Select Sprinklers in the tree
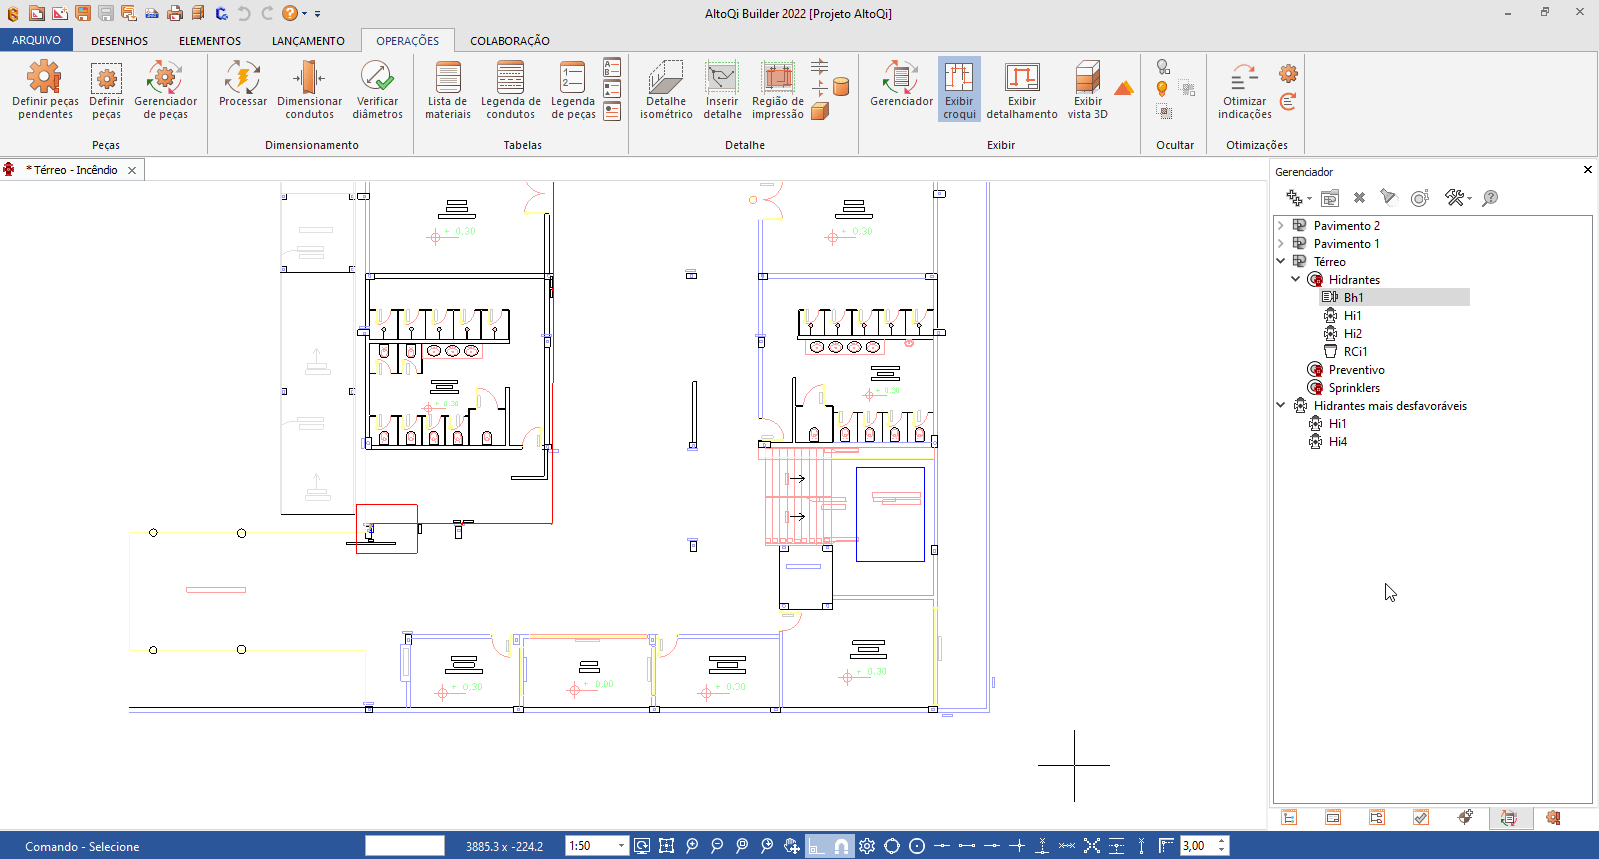 coord(1354,388)
